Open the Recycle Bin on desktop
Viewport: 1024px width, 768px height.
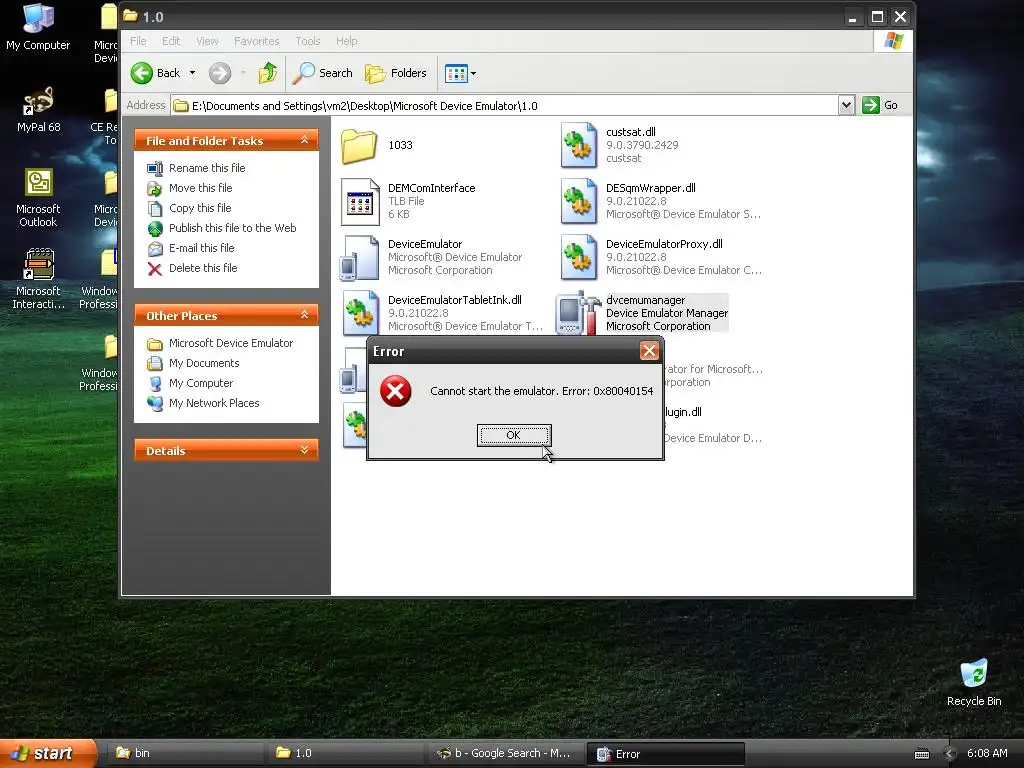[x=974, y=682]
